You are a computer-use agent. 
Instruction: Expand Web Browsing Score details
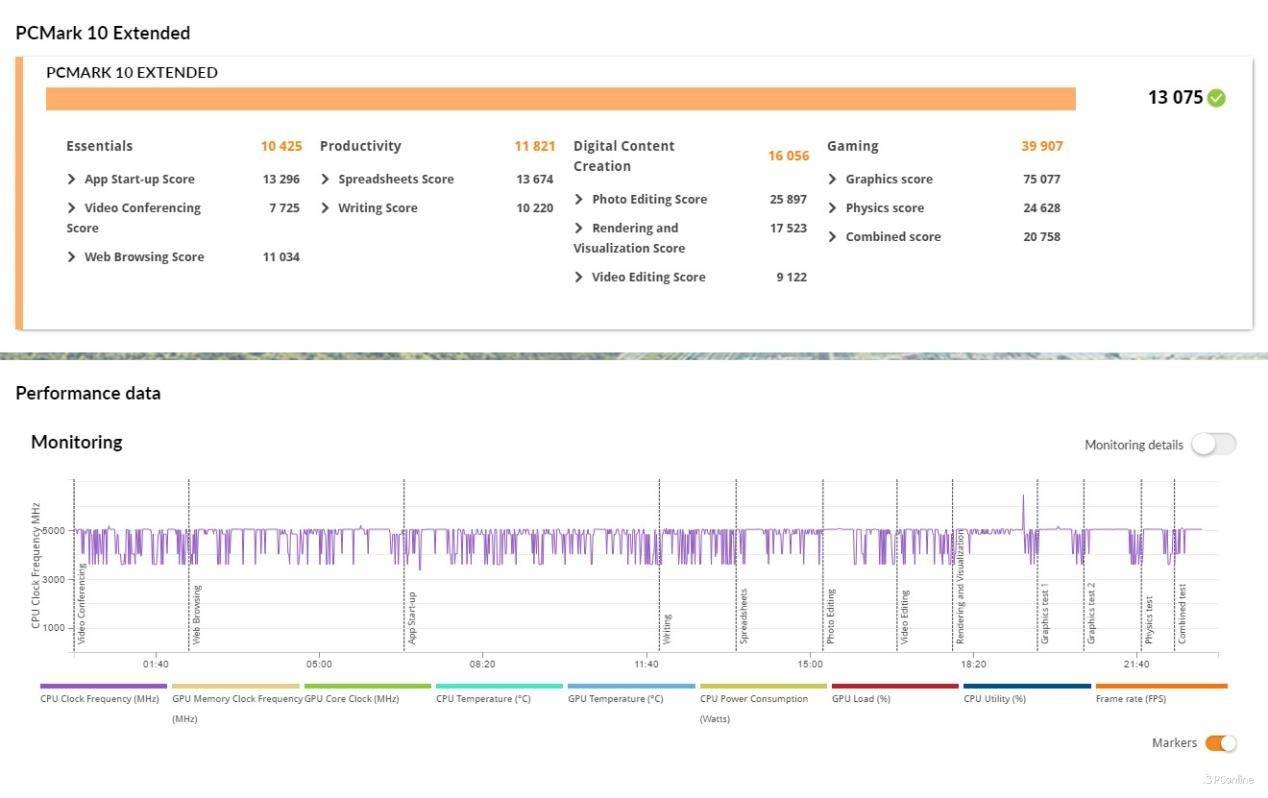tap(72, 257)
